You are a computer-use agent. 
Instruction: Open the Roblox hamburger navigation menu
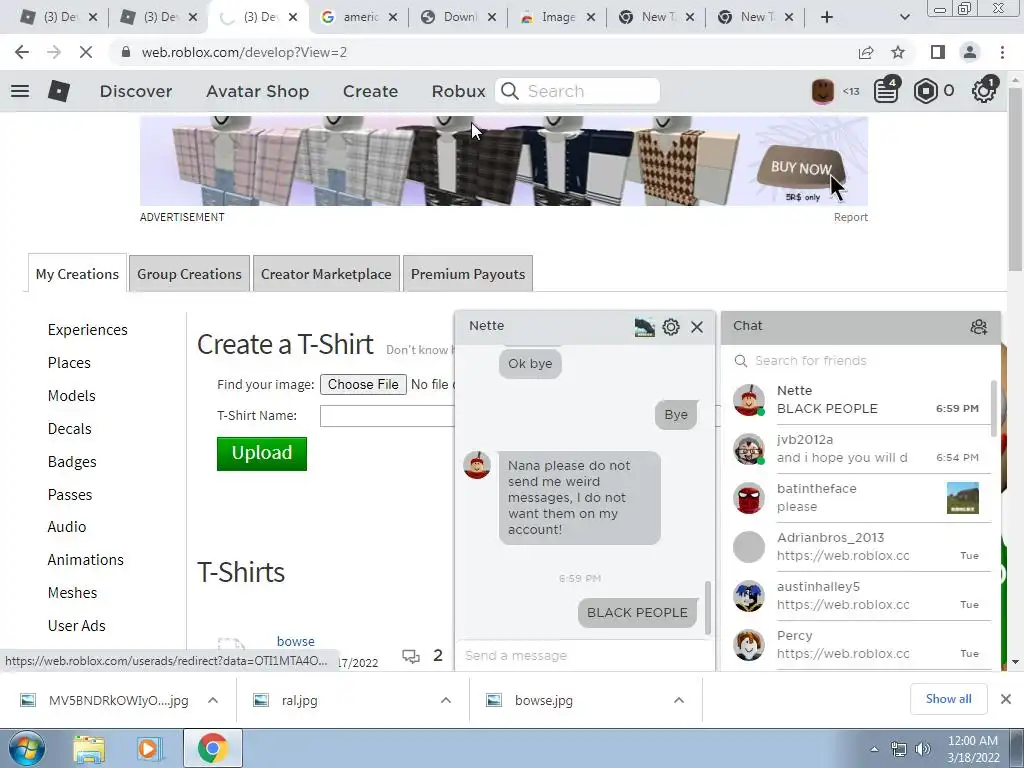tap(20, 91)
